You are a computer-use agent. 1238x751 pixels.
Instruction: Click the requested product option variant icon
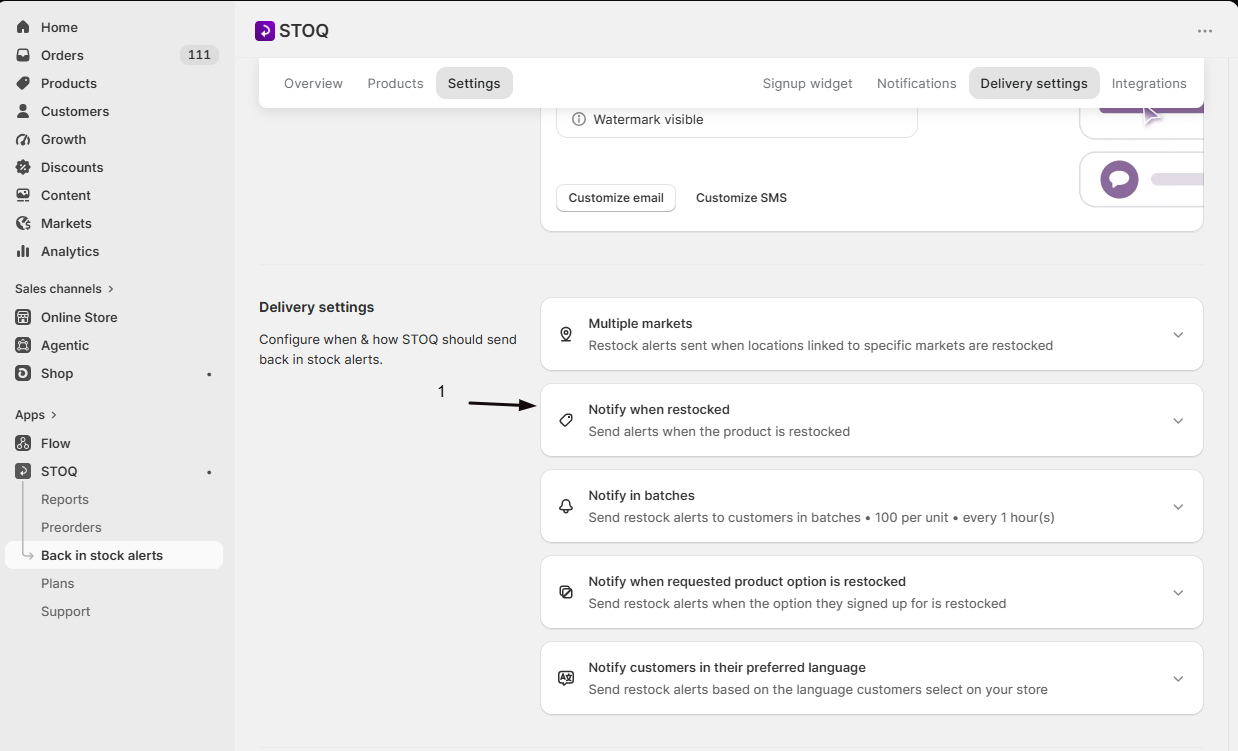click(566, 592)
